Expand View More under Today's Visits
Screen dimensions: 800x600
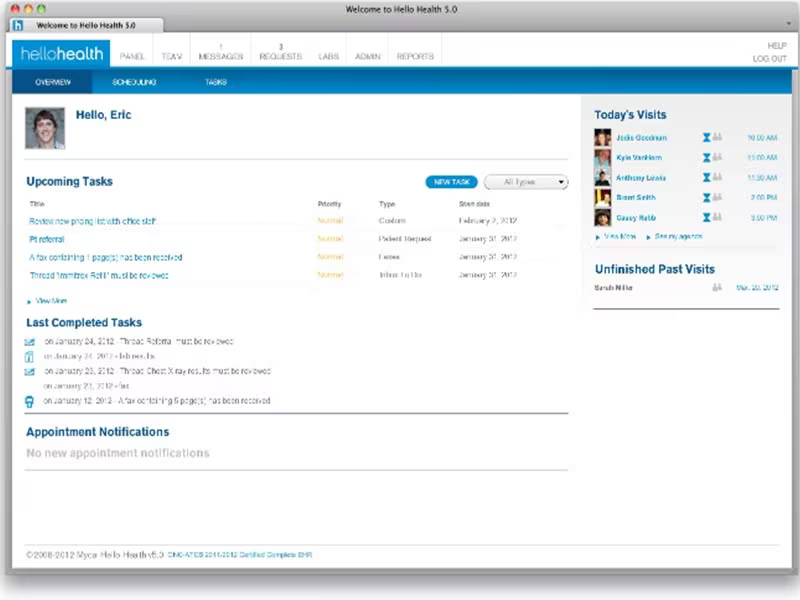tap(616, 236)
